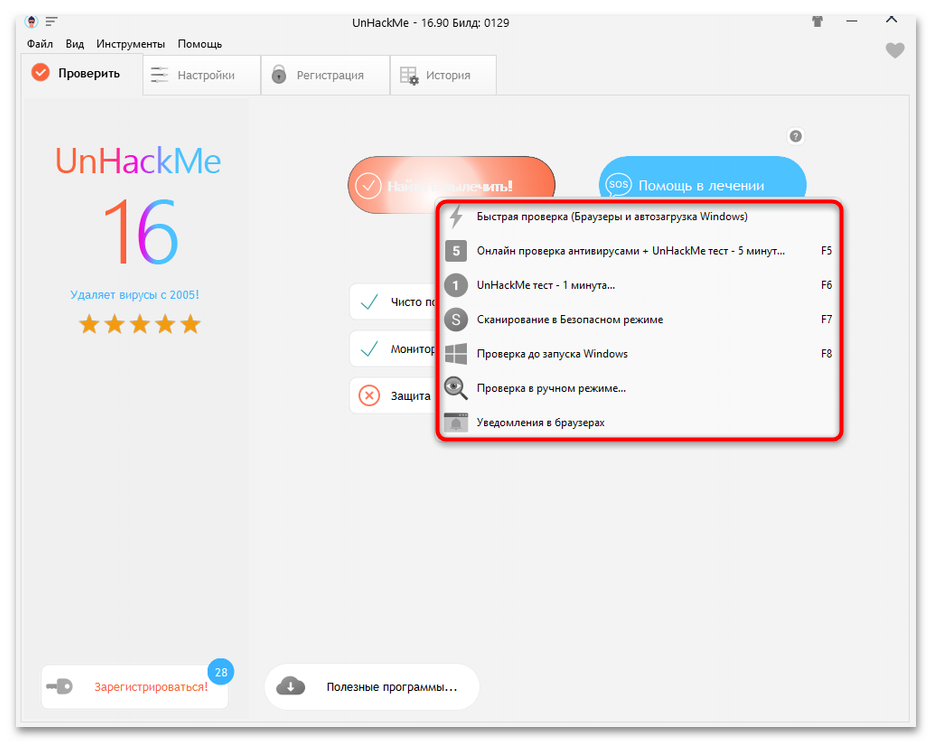Click the question mark help icon
The width and height of the screenshot is (932, 743).
[795, 136]
